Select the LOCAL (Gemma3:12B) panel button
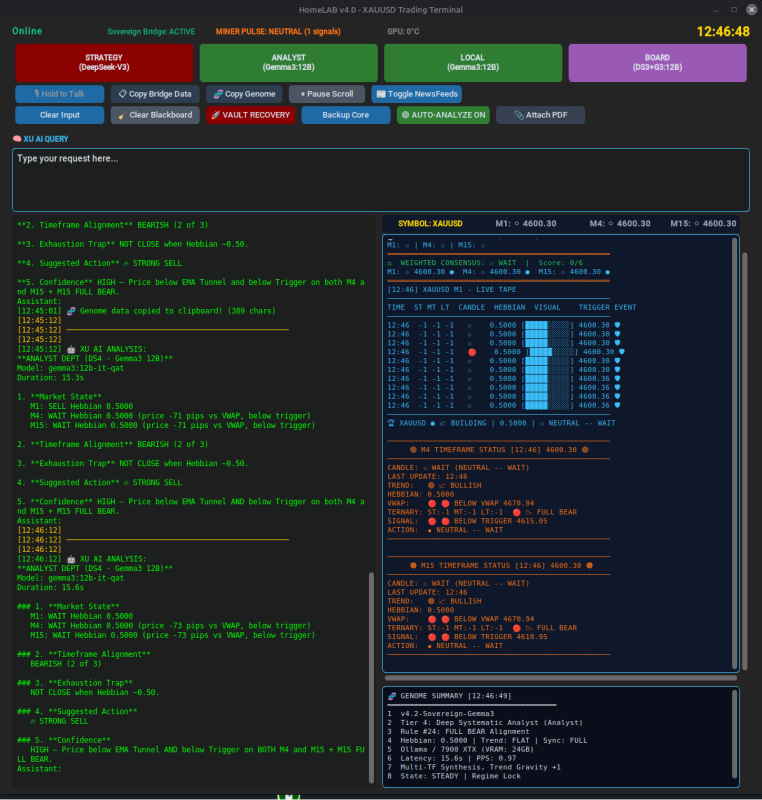Viewport: 762px width, 800px height. [x=473, y=63]
